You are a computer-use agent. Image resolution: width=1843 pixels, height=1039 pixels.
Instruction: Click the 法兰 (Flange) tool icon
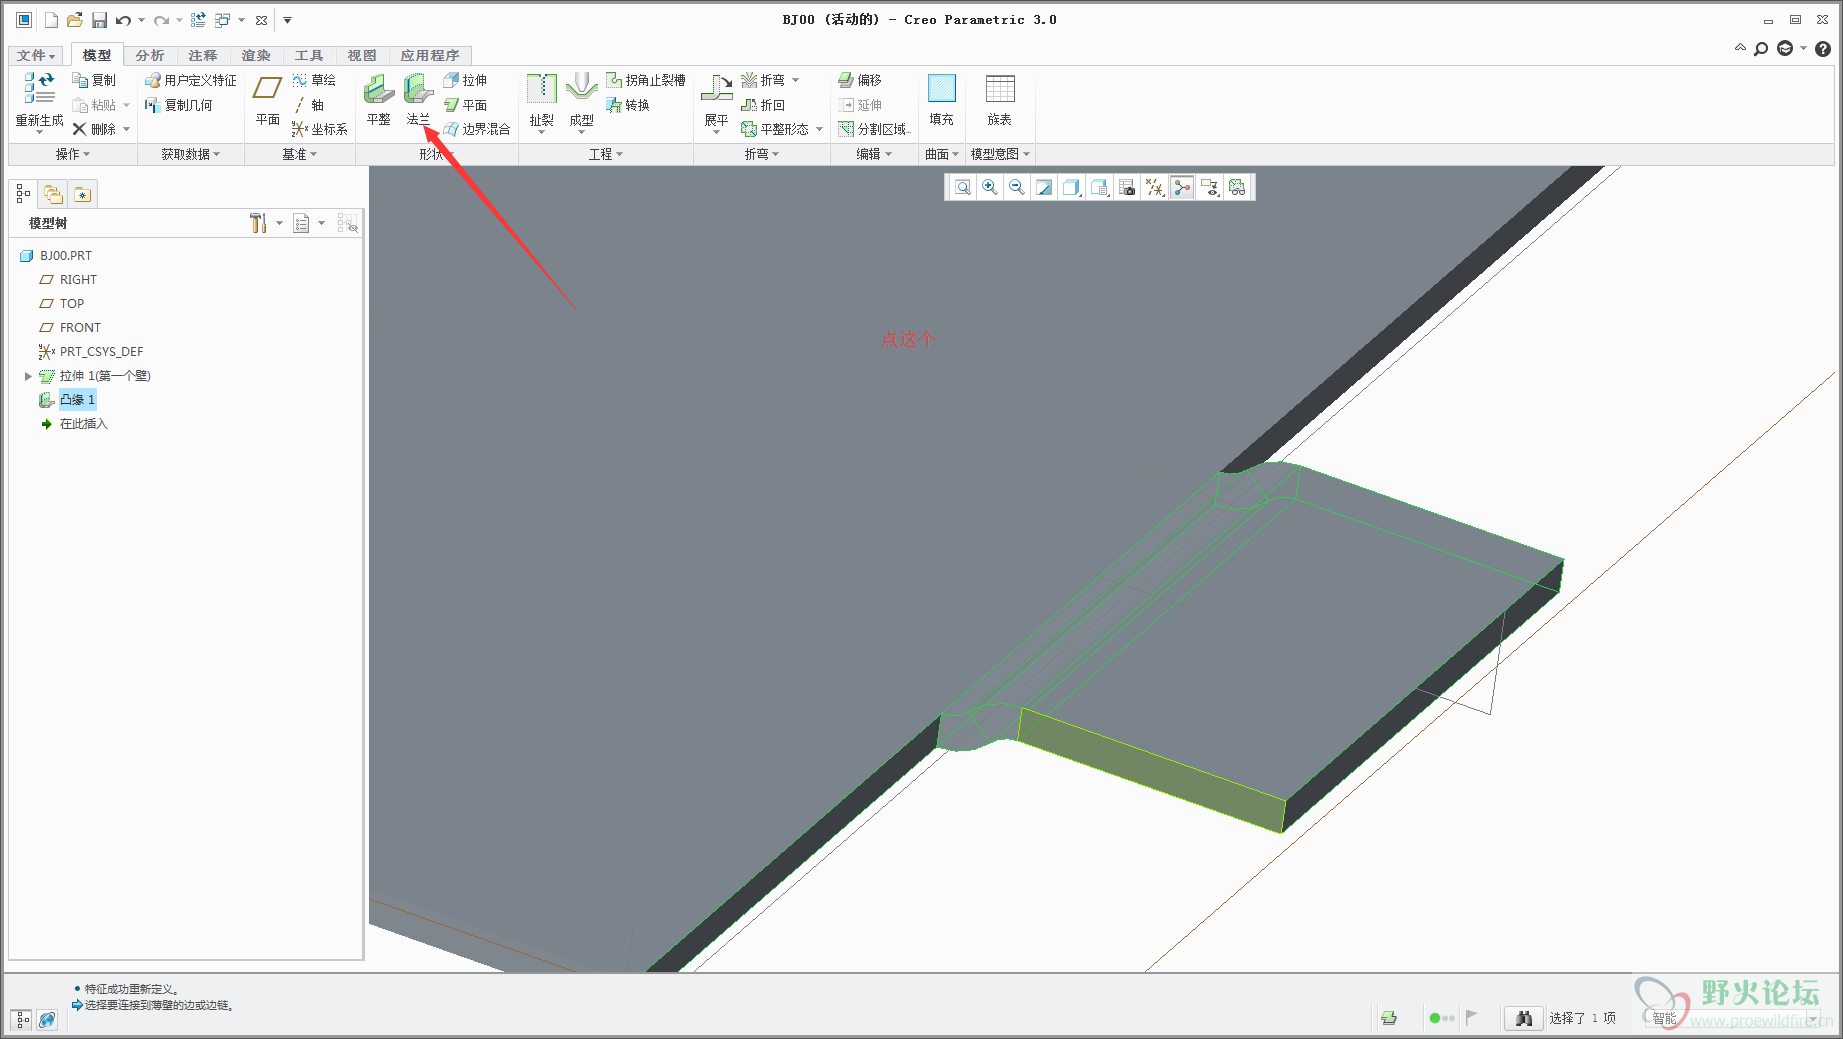(x=418, y=90)
